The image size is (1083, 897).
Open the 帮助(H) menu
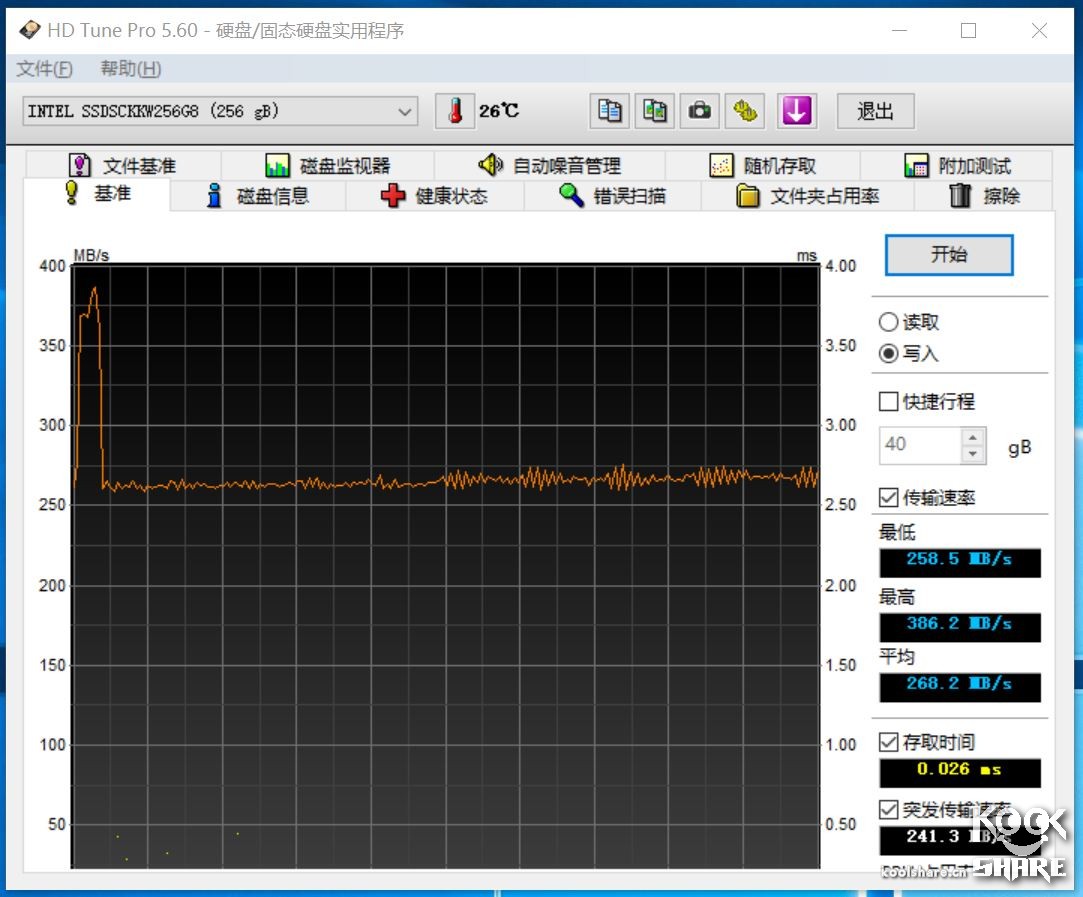130,68
